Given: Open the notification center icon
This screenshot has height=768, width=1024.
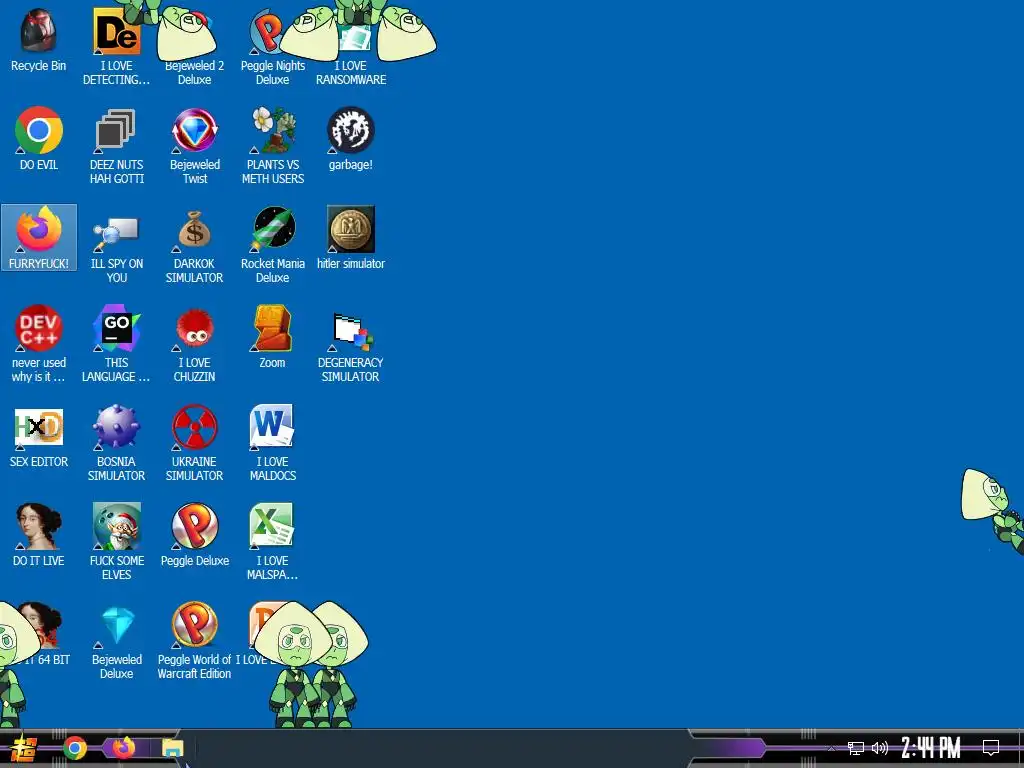Looking at the screenshot, I should tap(991, 748).
